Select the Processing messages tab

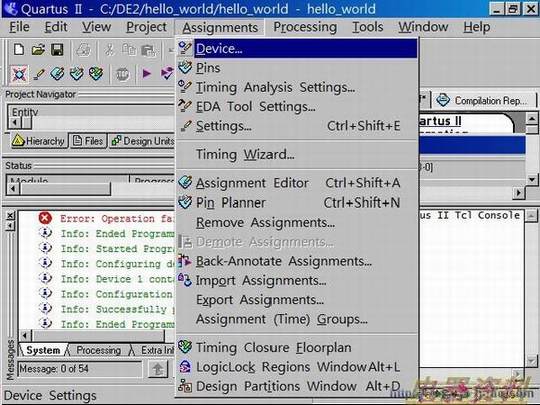[98, 350]
